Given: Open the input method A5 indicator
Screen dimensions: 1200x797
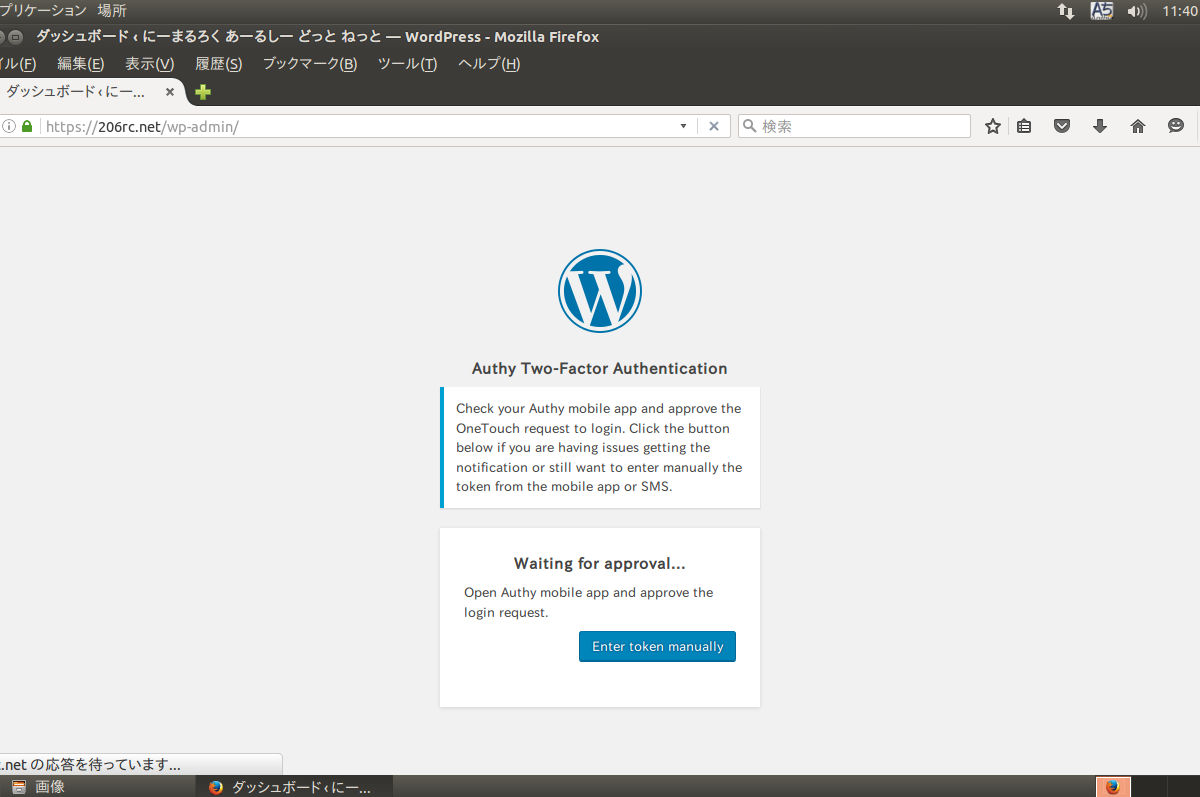Looking at the screenshot, I should (1102, 11).
